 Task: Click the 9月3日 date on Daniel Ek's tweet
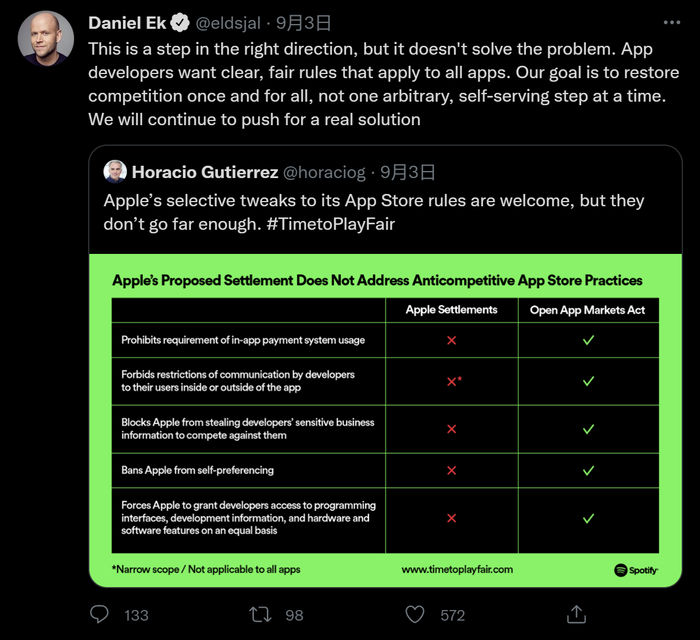click(x=304, y=23)
